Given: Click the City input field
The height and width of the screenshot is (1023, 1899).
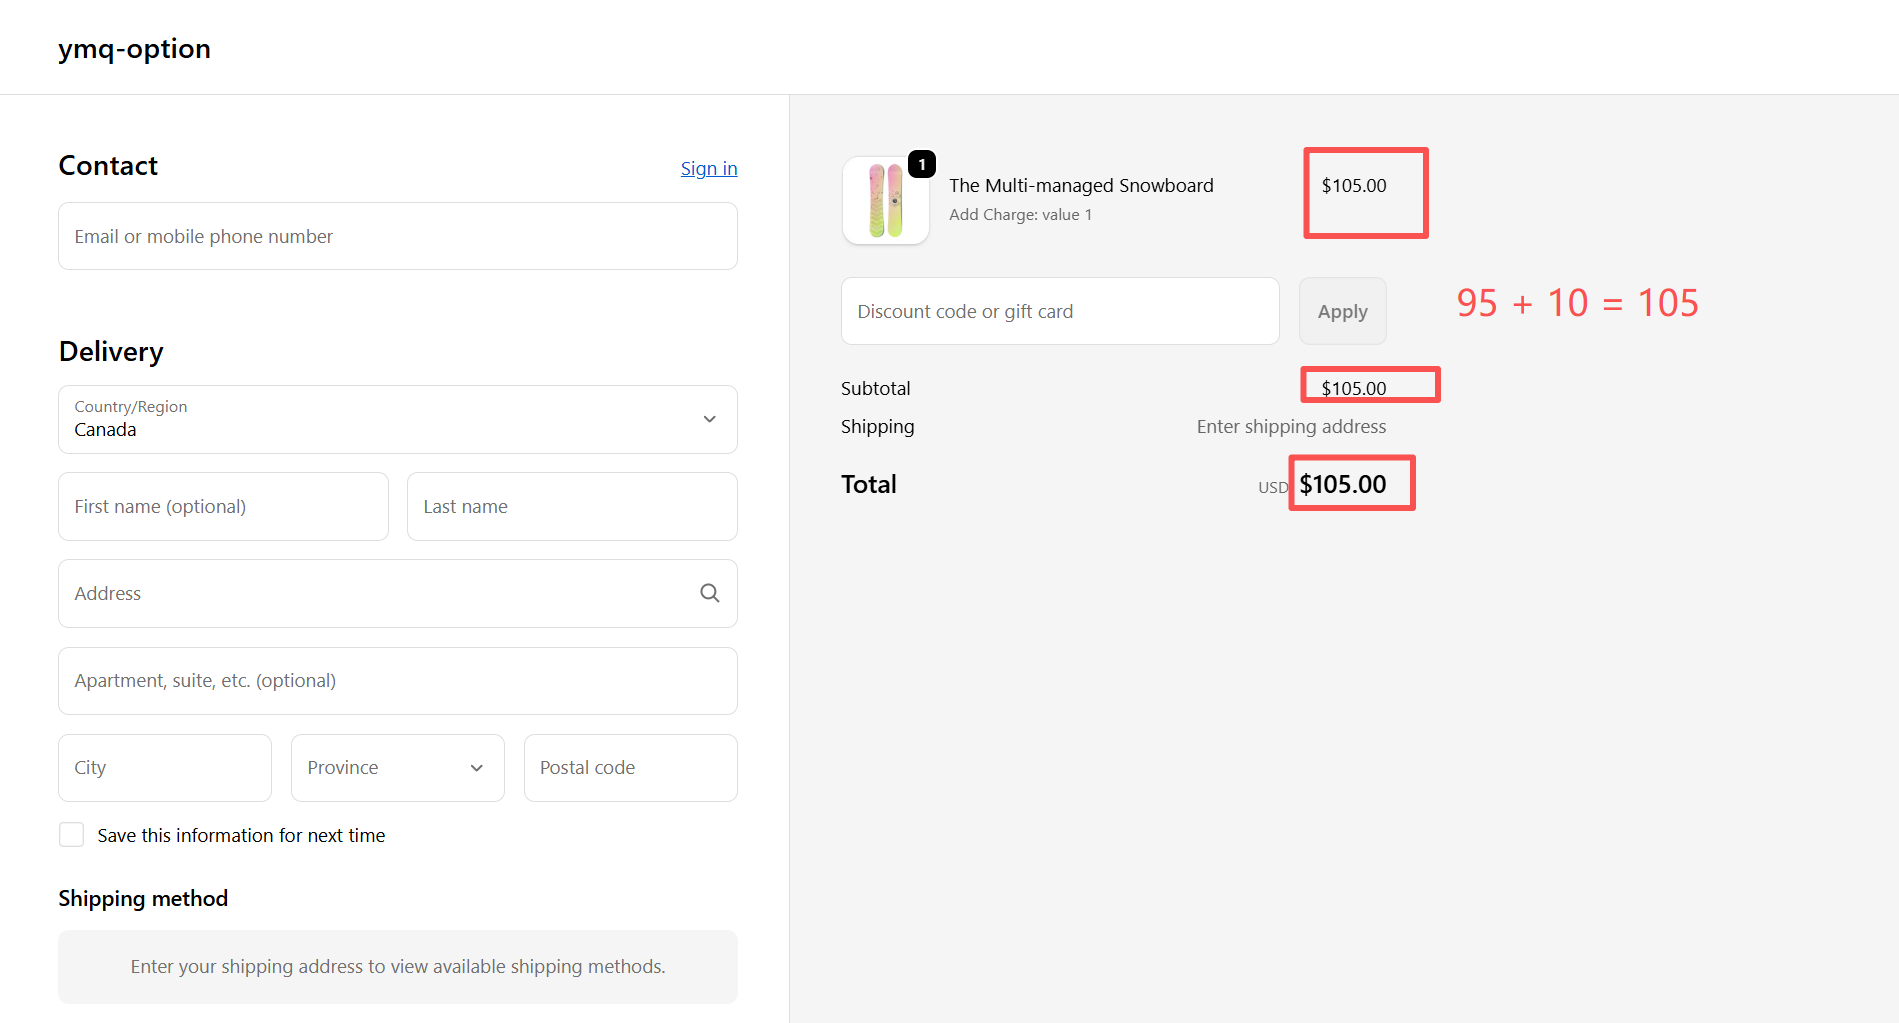Looking at the screenshot, I should (165, 768).
